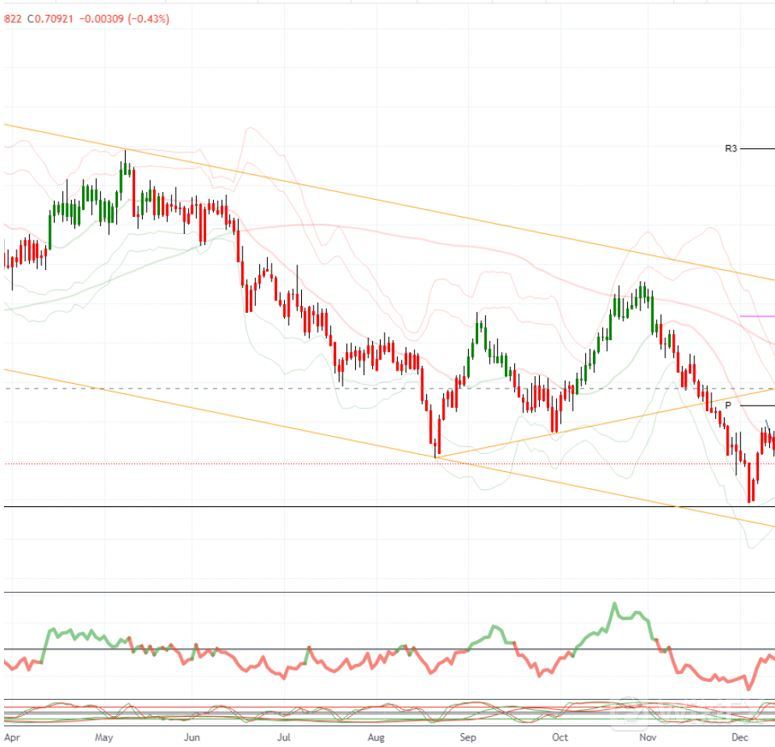This screenshot has width=775, height=747.
Task: Click the May label on time axis
Action: 102,736
